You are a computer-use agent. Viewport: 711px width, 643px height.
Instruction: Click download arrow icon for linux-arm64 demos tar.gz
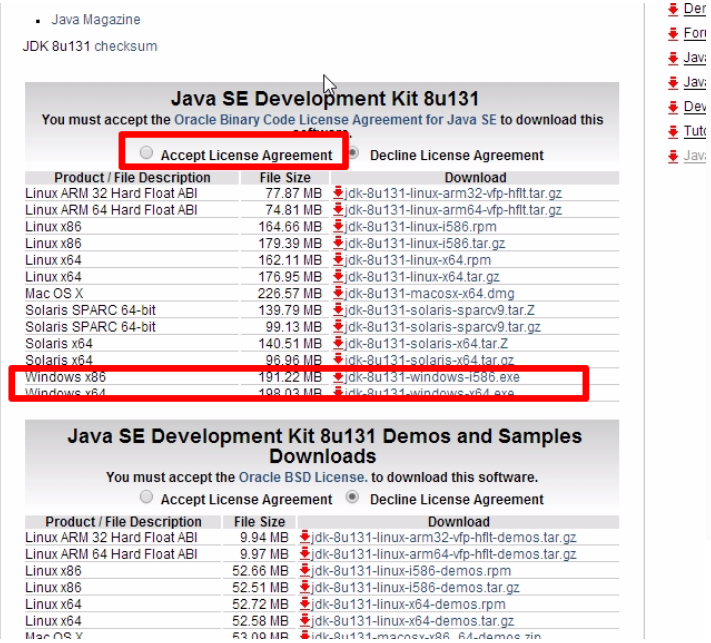[305, 554]
